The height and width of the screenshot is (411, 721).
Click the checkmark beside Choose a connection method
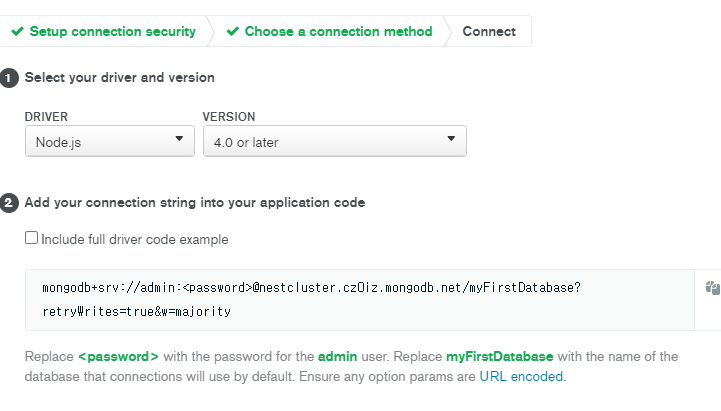233,31
